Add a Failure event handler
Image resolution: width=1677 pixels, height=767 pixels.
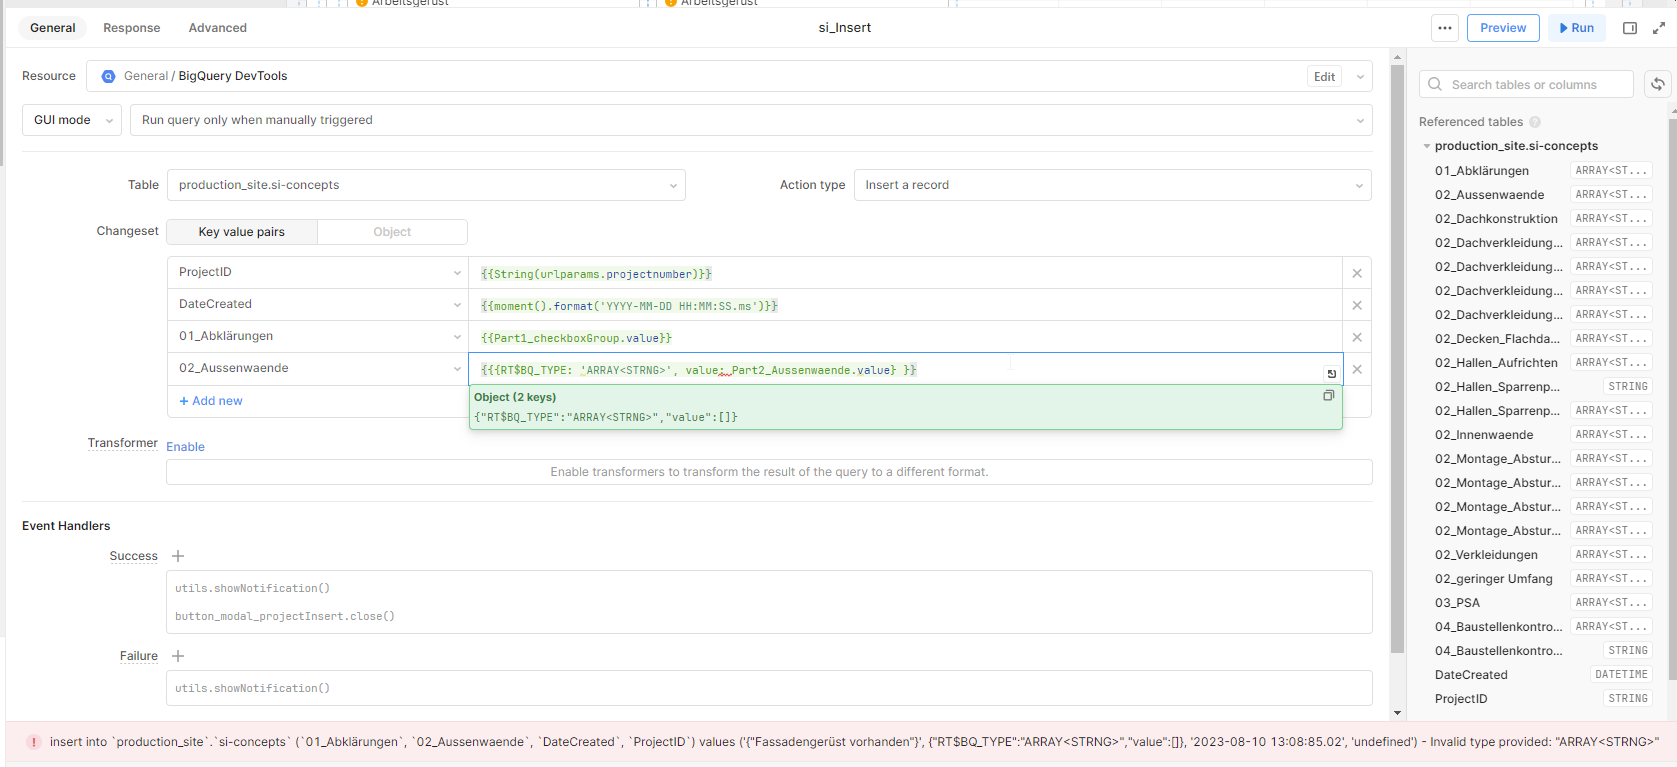pyautogui.click(x=178, y=656)
